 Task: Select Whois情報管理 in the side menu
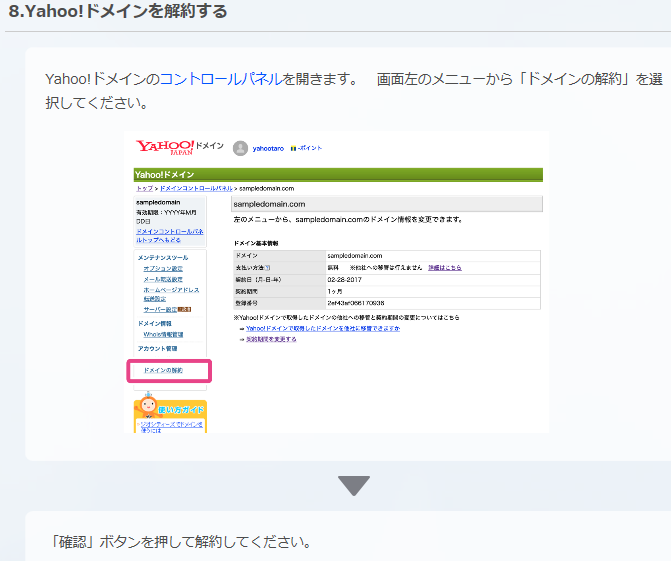tap(163, 335)
